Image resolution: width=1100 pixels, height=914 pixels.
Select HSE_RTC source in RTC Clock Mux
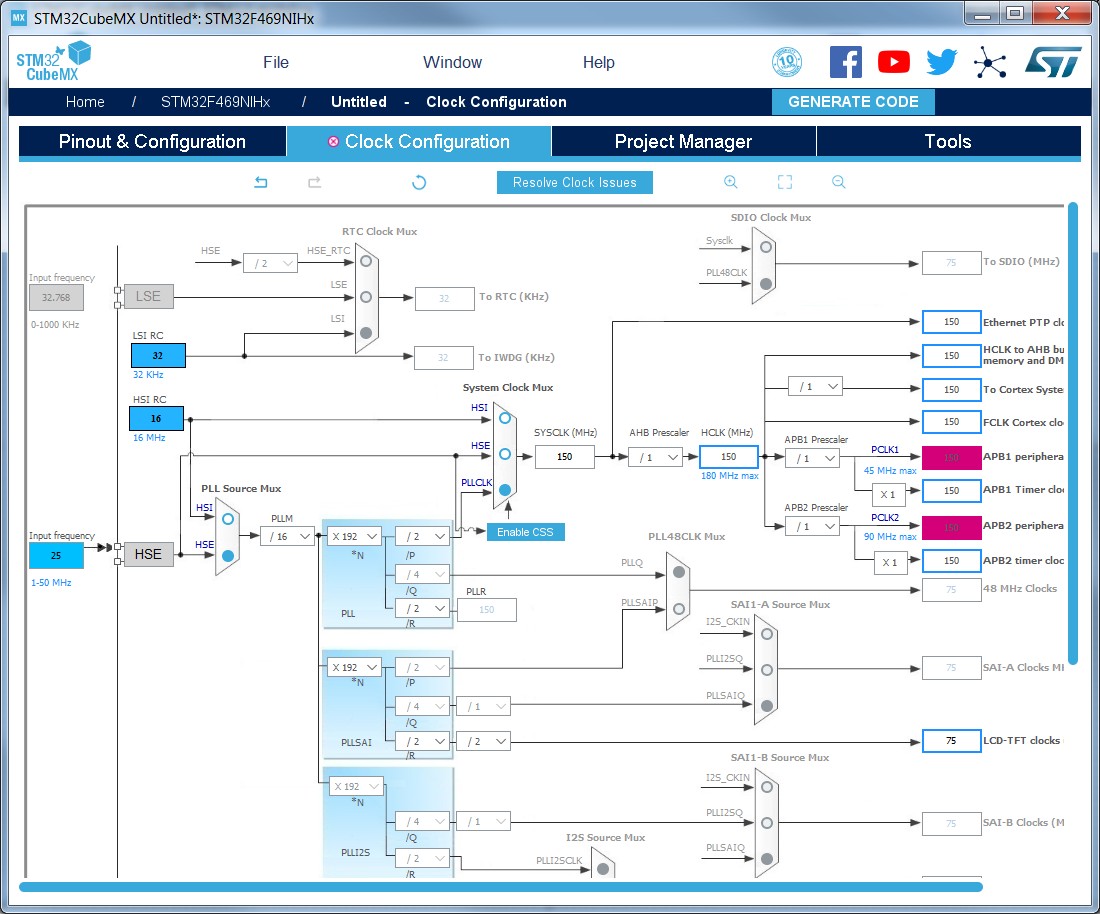(366, 261)
